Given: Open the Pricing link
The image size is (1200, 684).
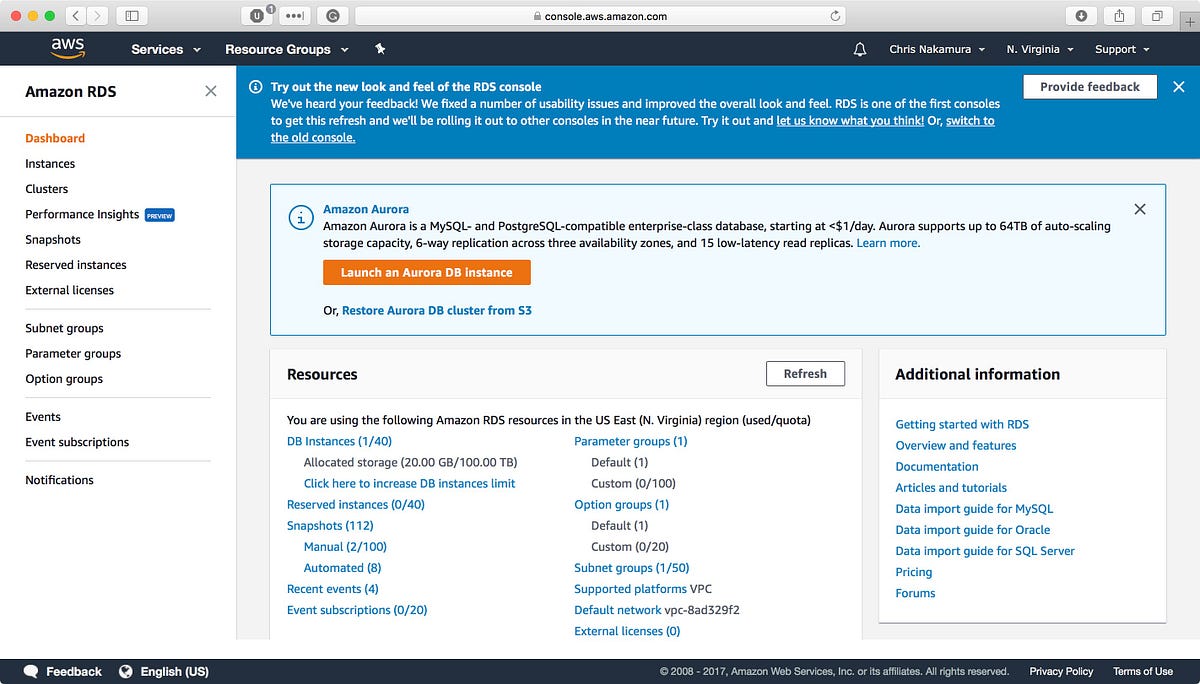Looking at the screenshot, I should click(x=914, y=572).
